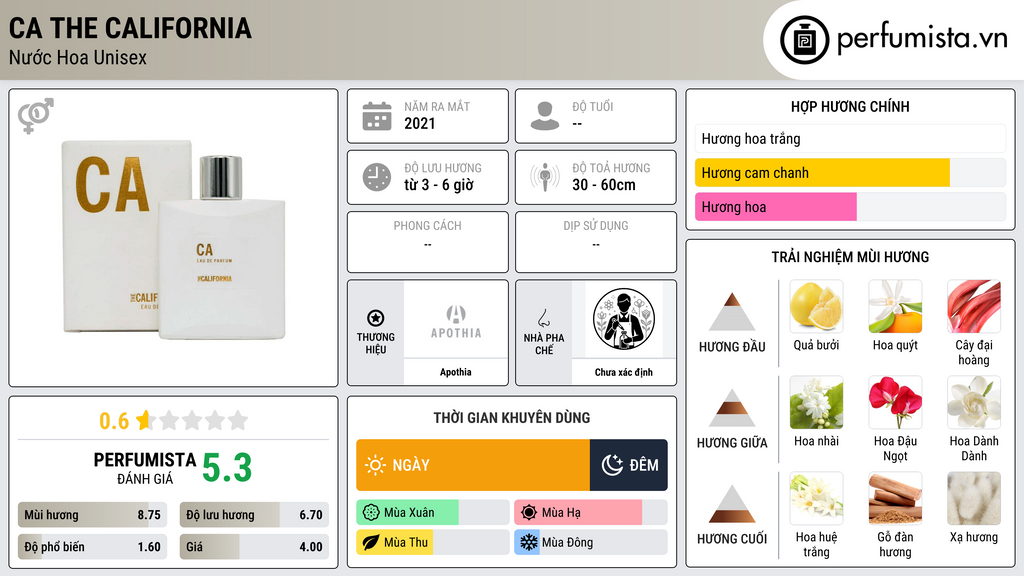This screenshot has height=576, width=1024.
Task: Click the perfumista.vn site name
Action: pyautogui.click(x=922, y=39)
